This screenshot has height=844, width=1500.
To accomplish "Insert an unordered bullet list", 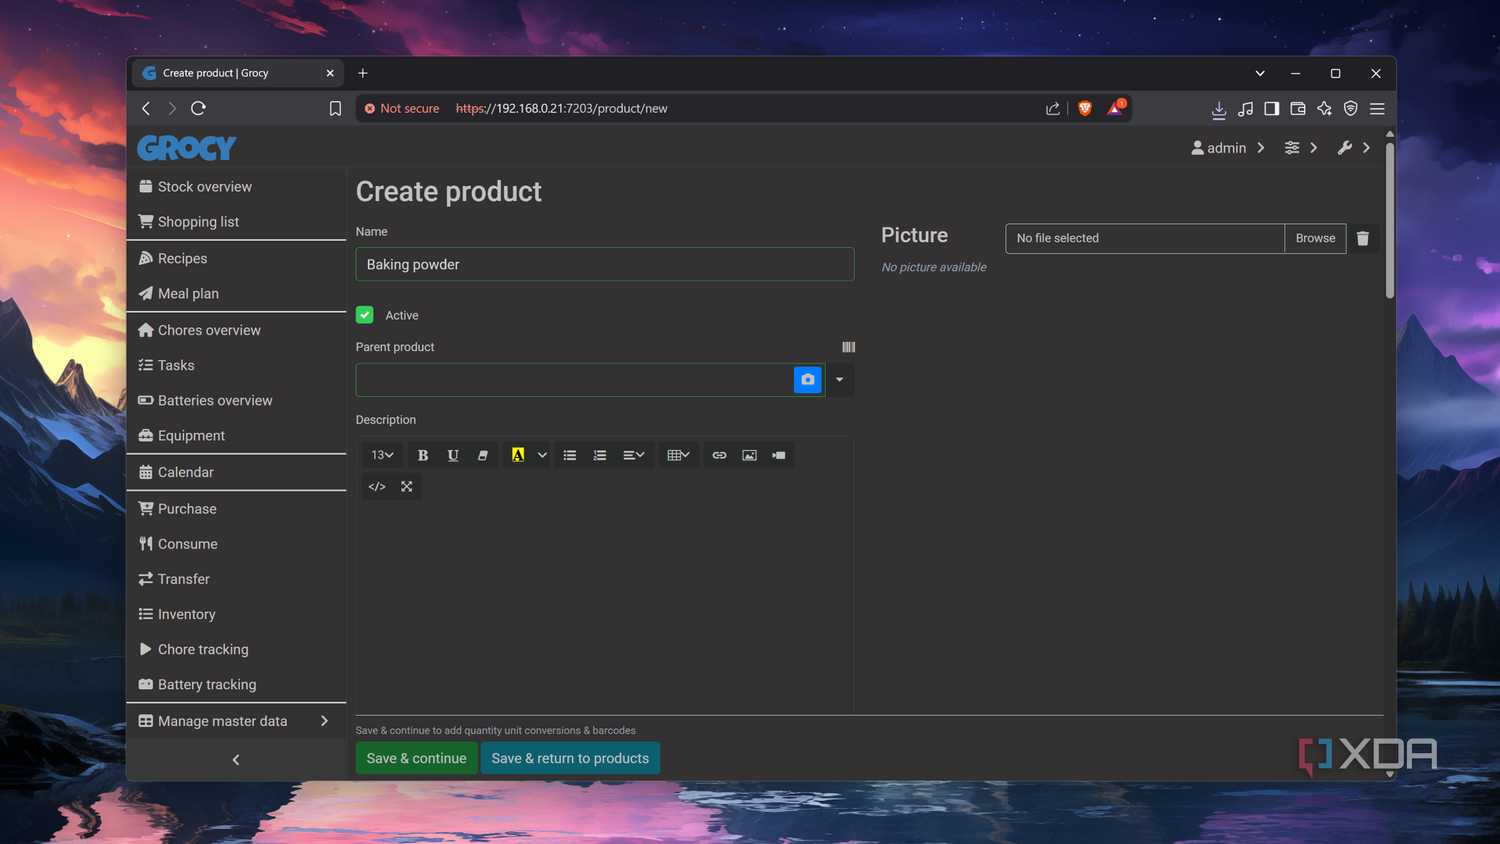I will point(570,455).
